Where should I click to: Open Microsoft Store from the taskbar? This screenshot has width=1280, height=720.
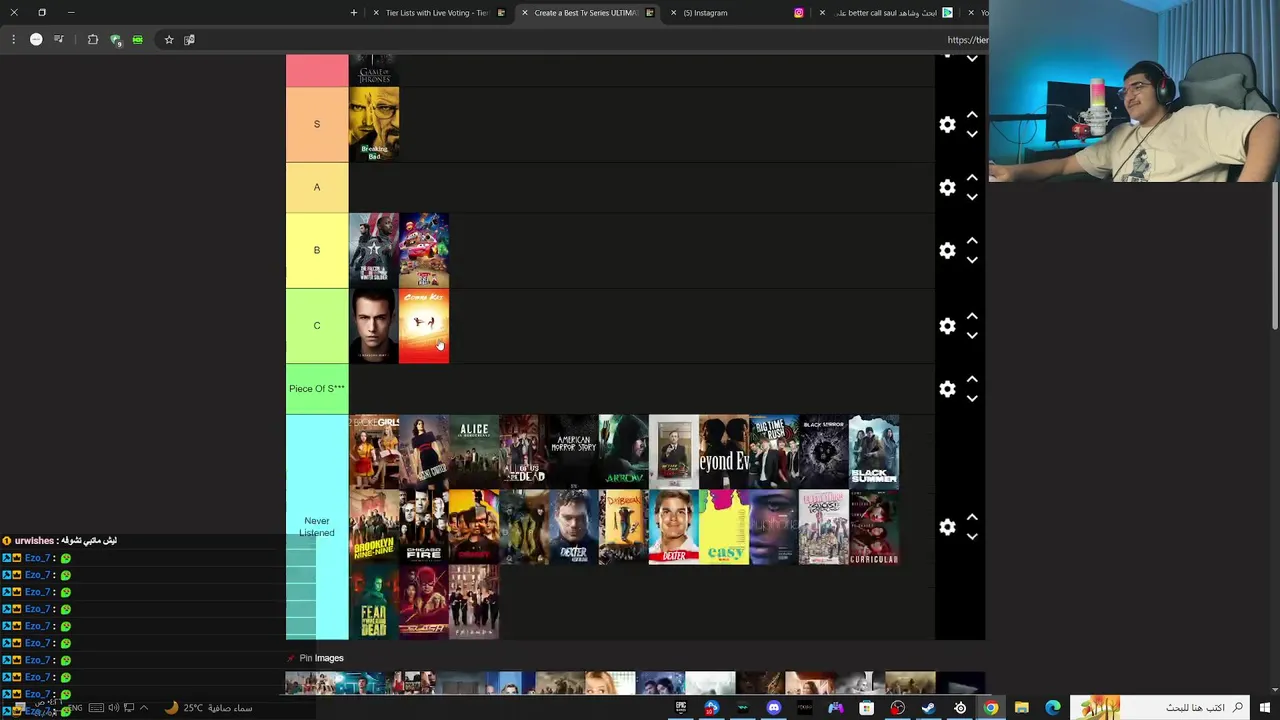point(866,708)
